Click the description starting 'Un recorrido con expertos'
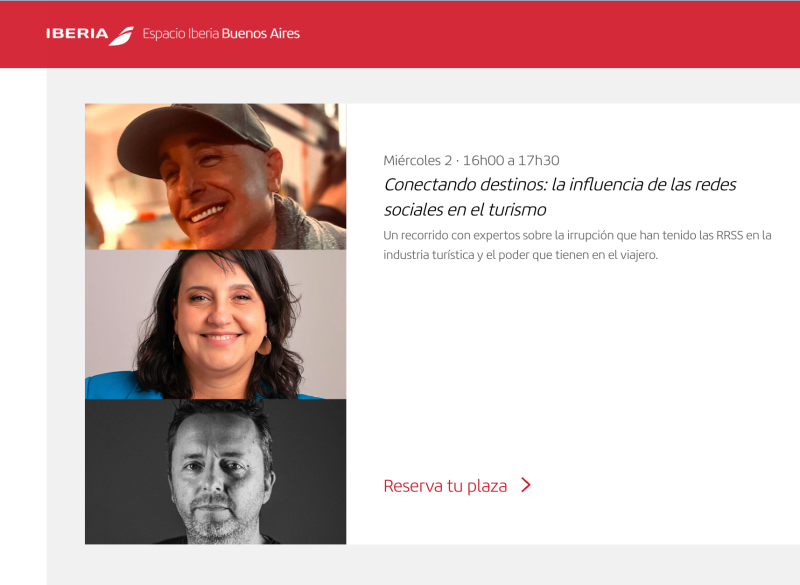Image resolution: width=800 pixels, height=585 pixels. point(577,245)
